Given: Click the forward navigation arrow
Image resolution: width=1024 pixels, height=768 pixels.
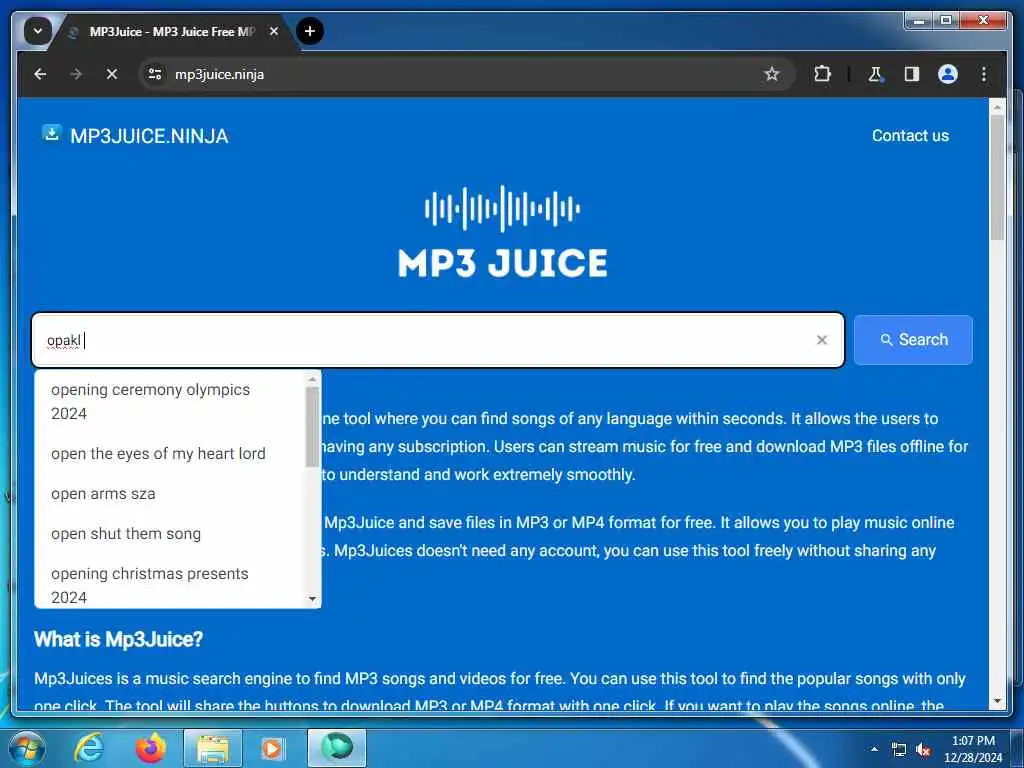Looking at the screenshot, I should tap(76, 74).
